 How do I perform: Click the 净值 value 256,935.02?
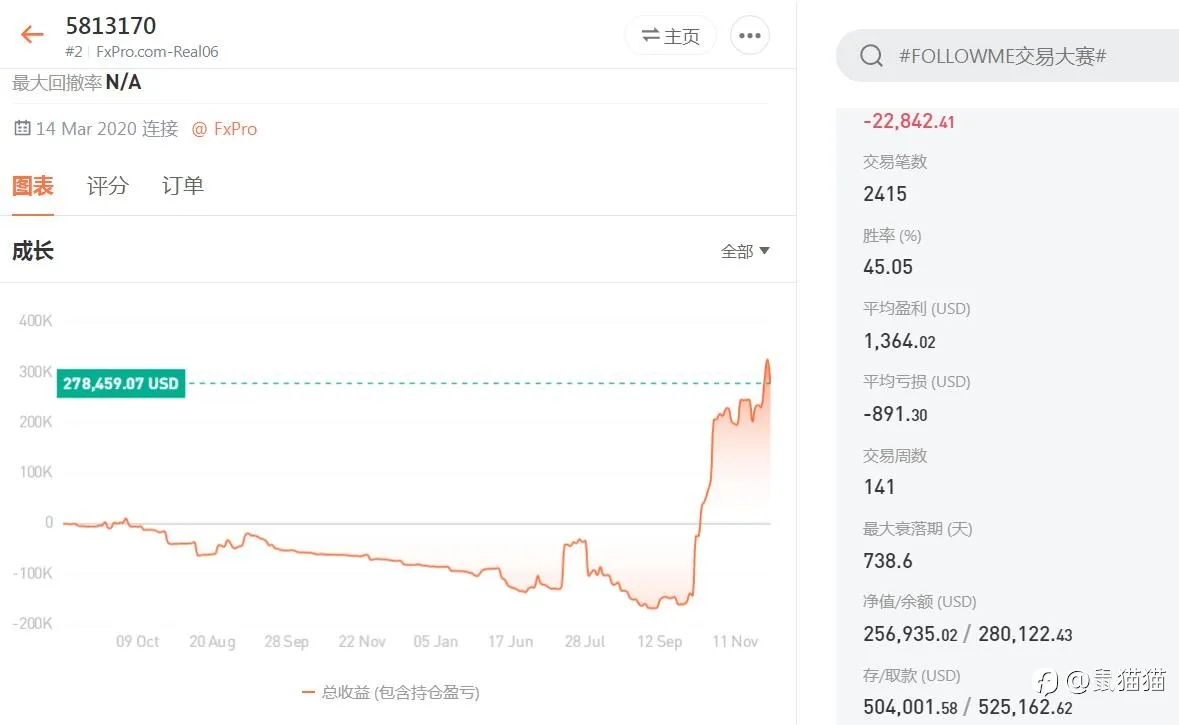[x=911, y=634]
